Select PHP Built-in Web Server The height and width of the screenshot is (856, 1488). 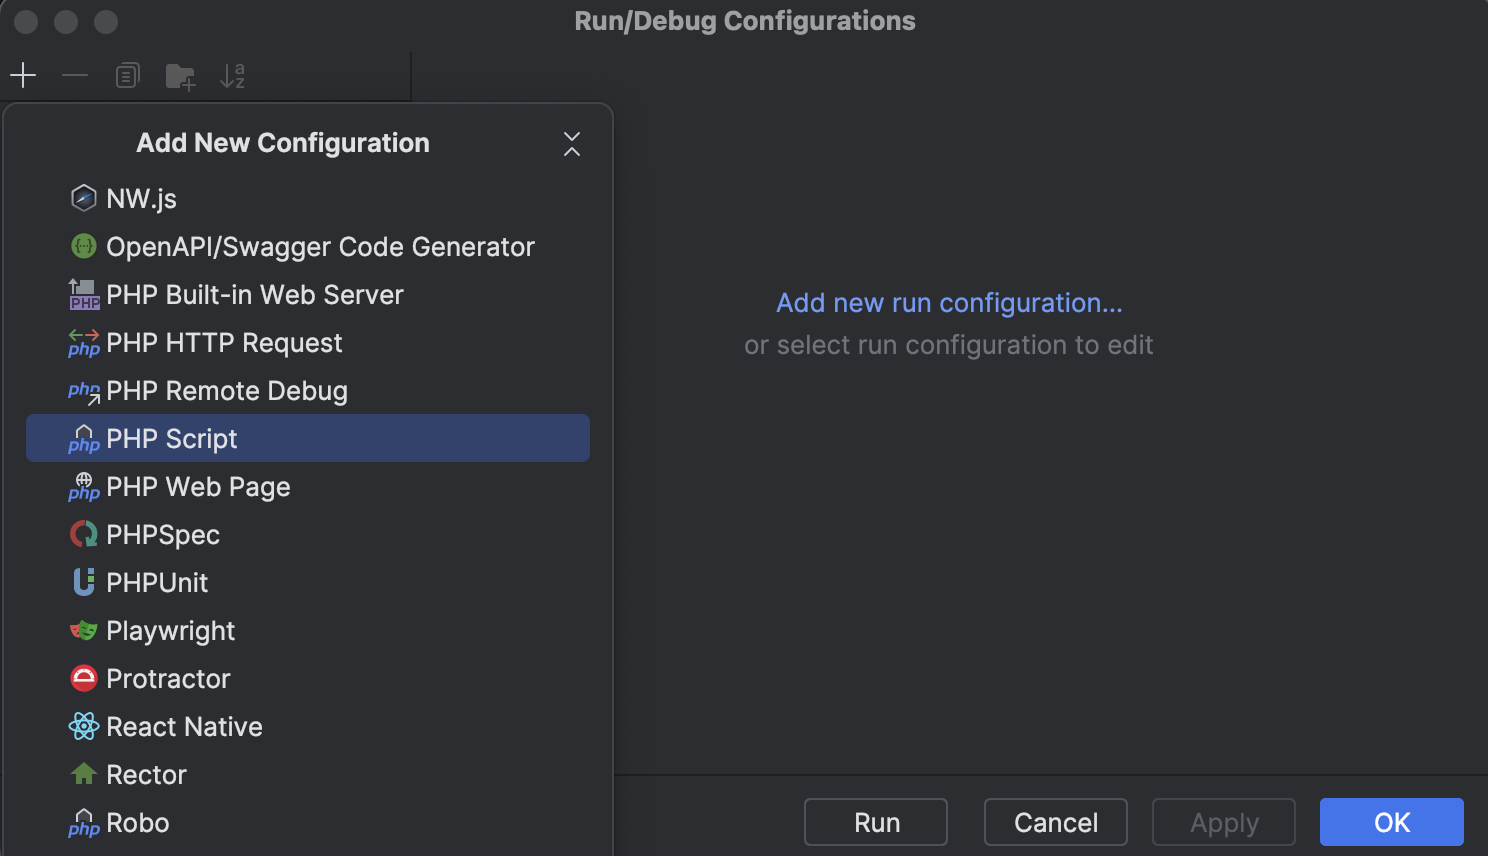click(255, 294)
